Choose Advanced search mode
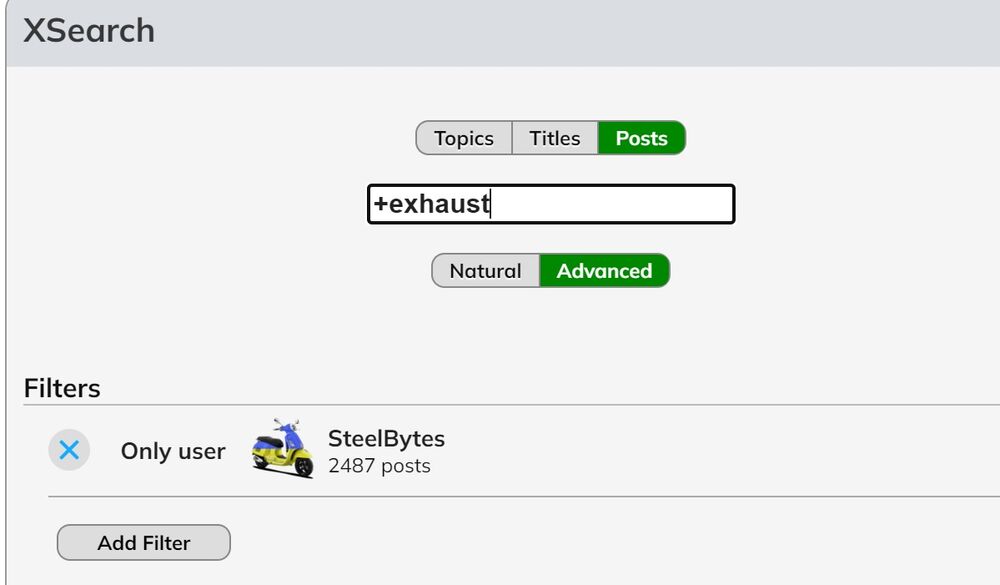 tap(605, 270)
